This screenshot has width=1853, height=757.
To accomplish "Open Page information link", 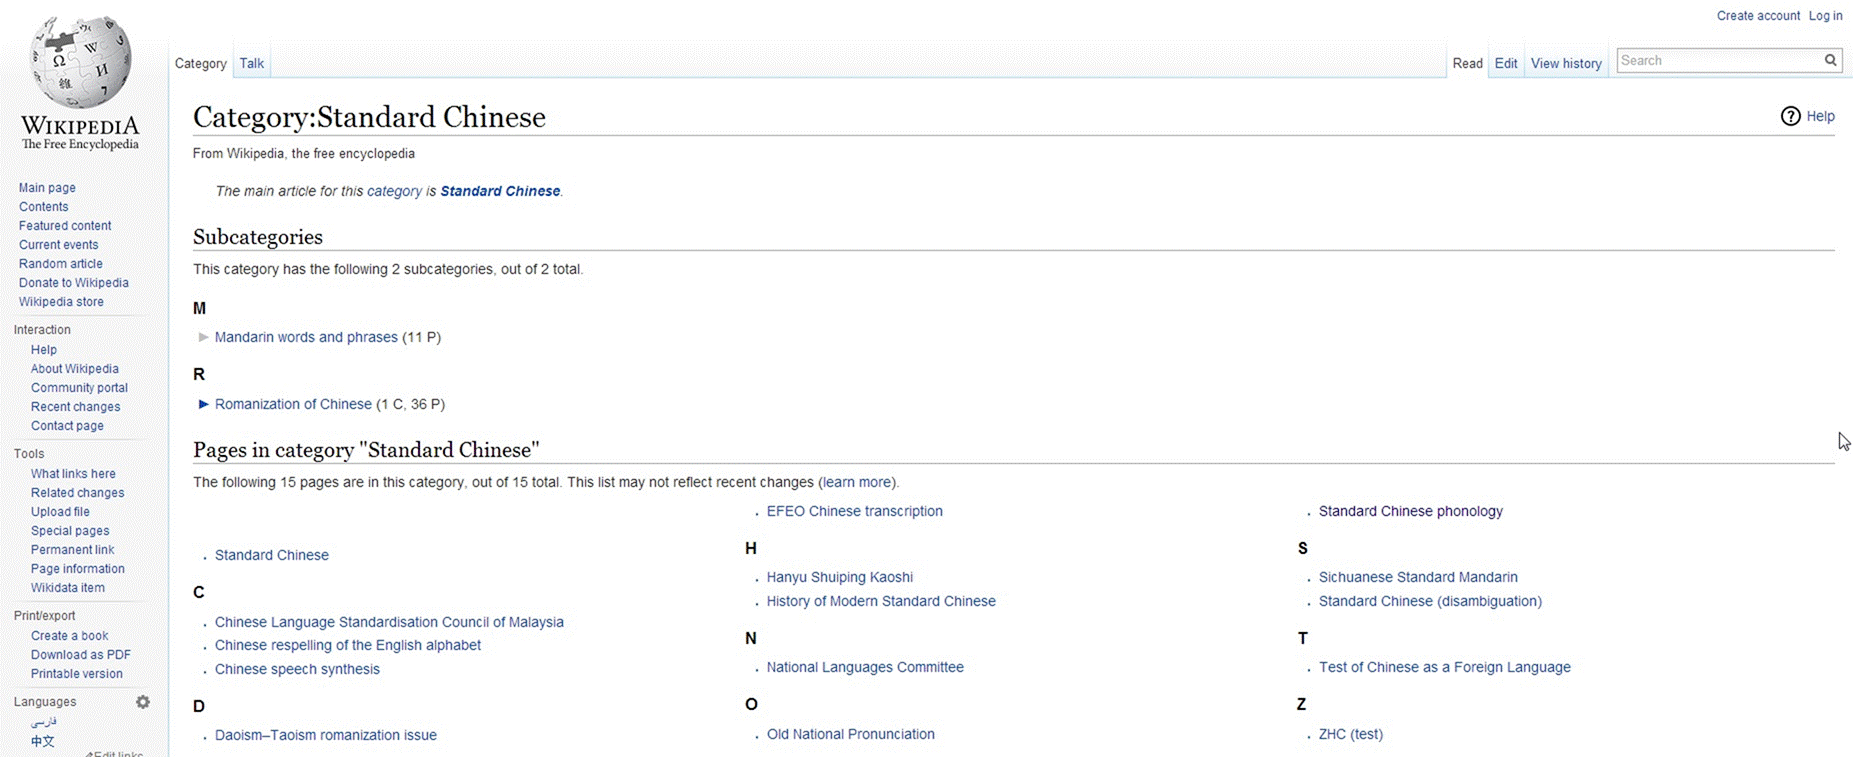I will tap(78, 569).
